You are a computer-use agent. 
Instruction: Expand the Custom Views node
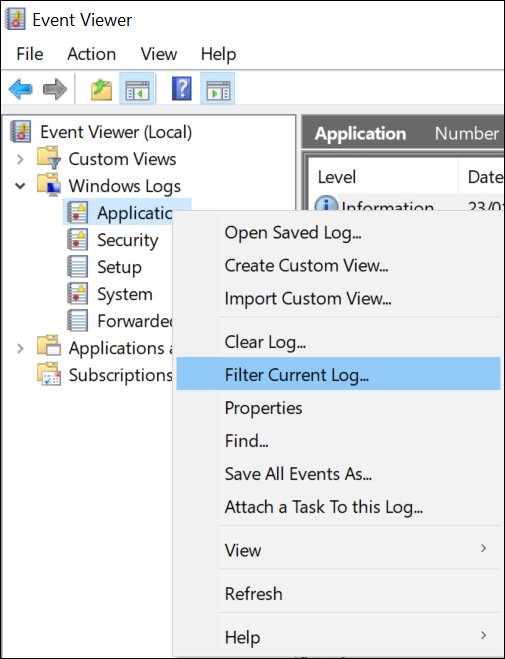[20, 159]
